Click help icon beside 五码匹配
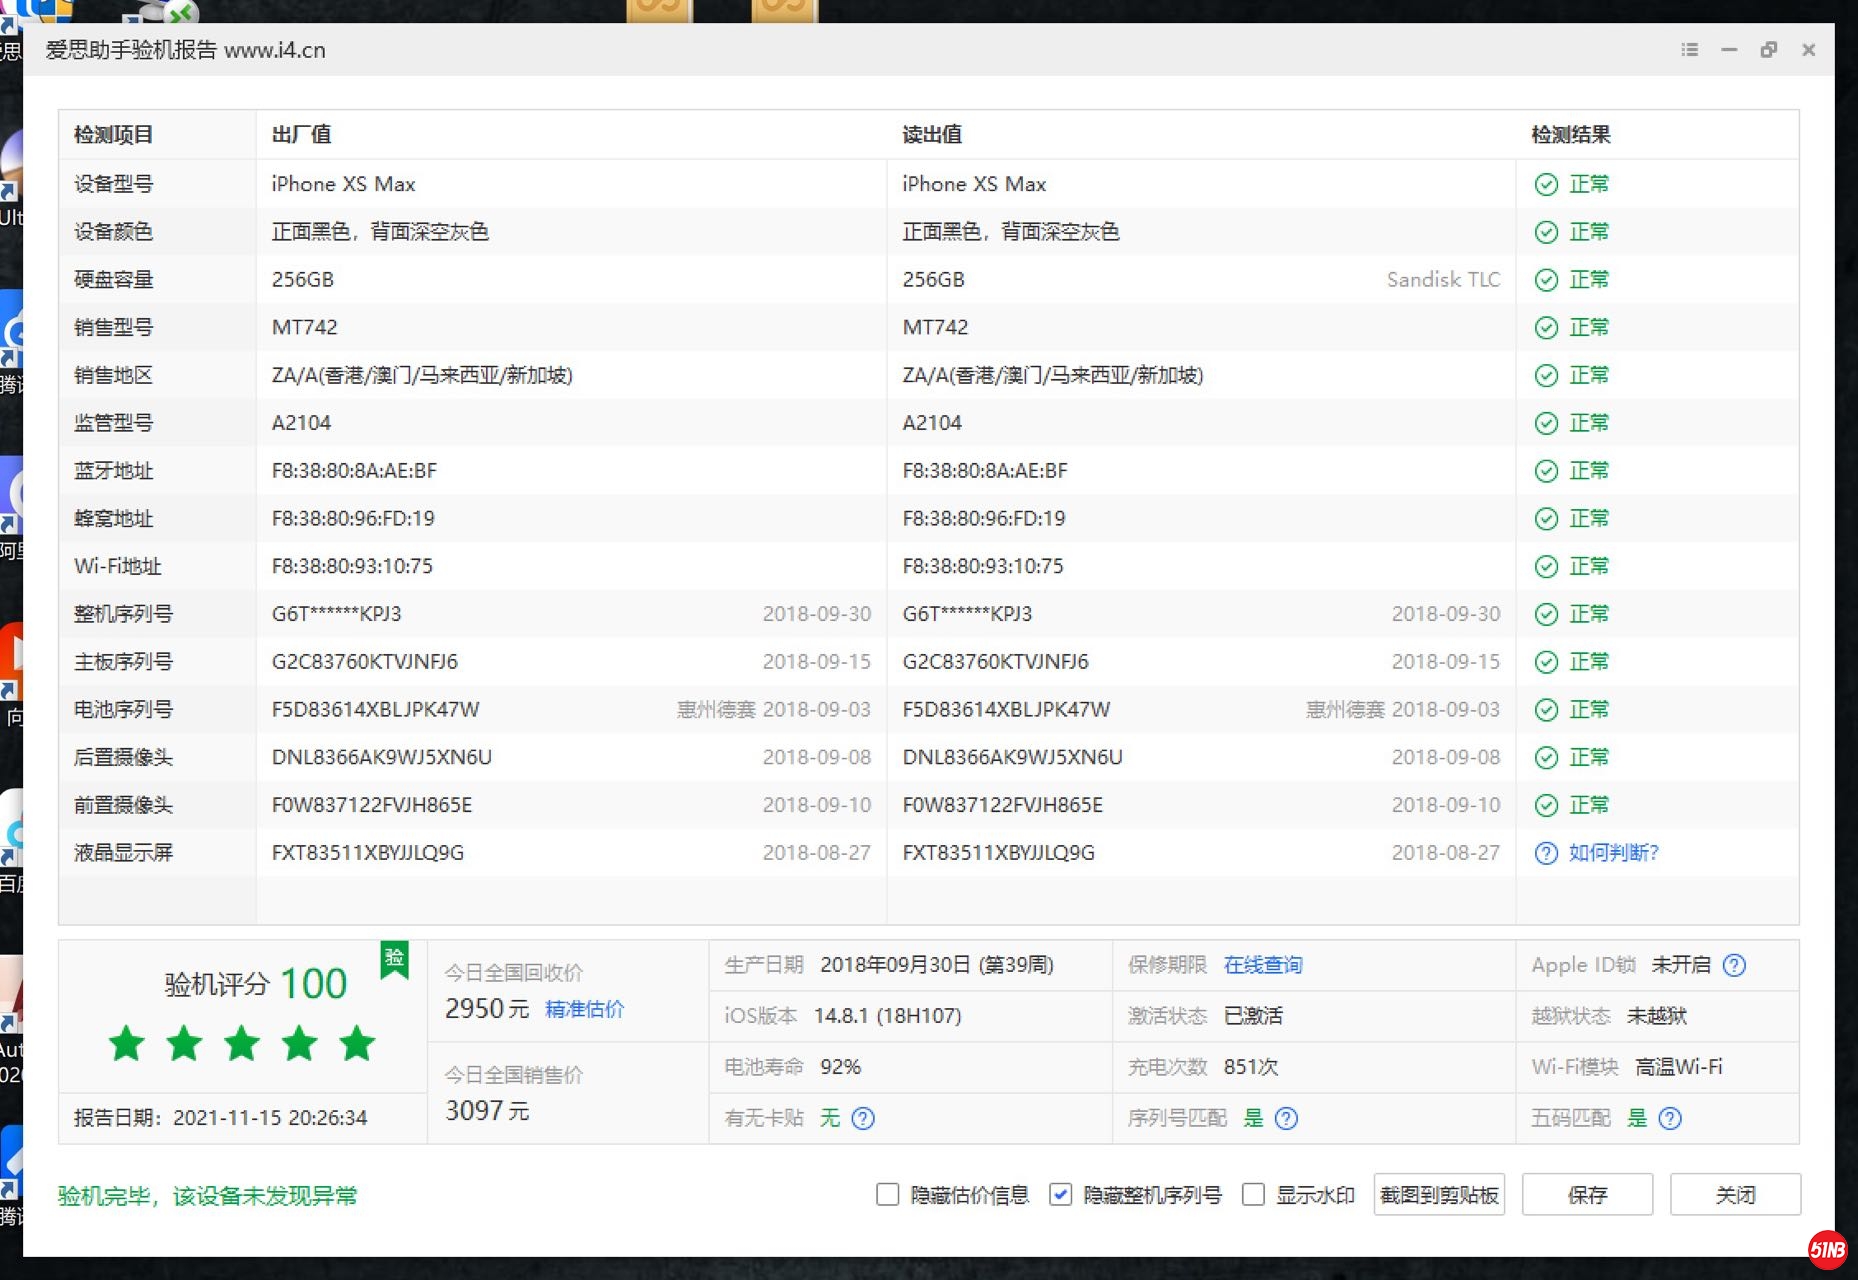Image resolution: width=1858 pixels, height=1280 pixels. pyautogui.click(x=1670, y=1118)
